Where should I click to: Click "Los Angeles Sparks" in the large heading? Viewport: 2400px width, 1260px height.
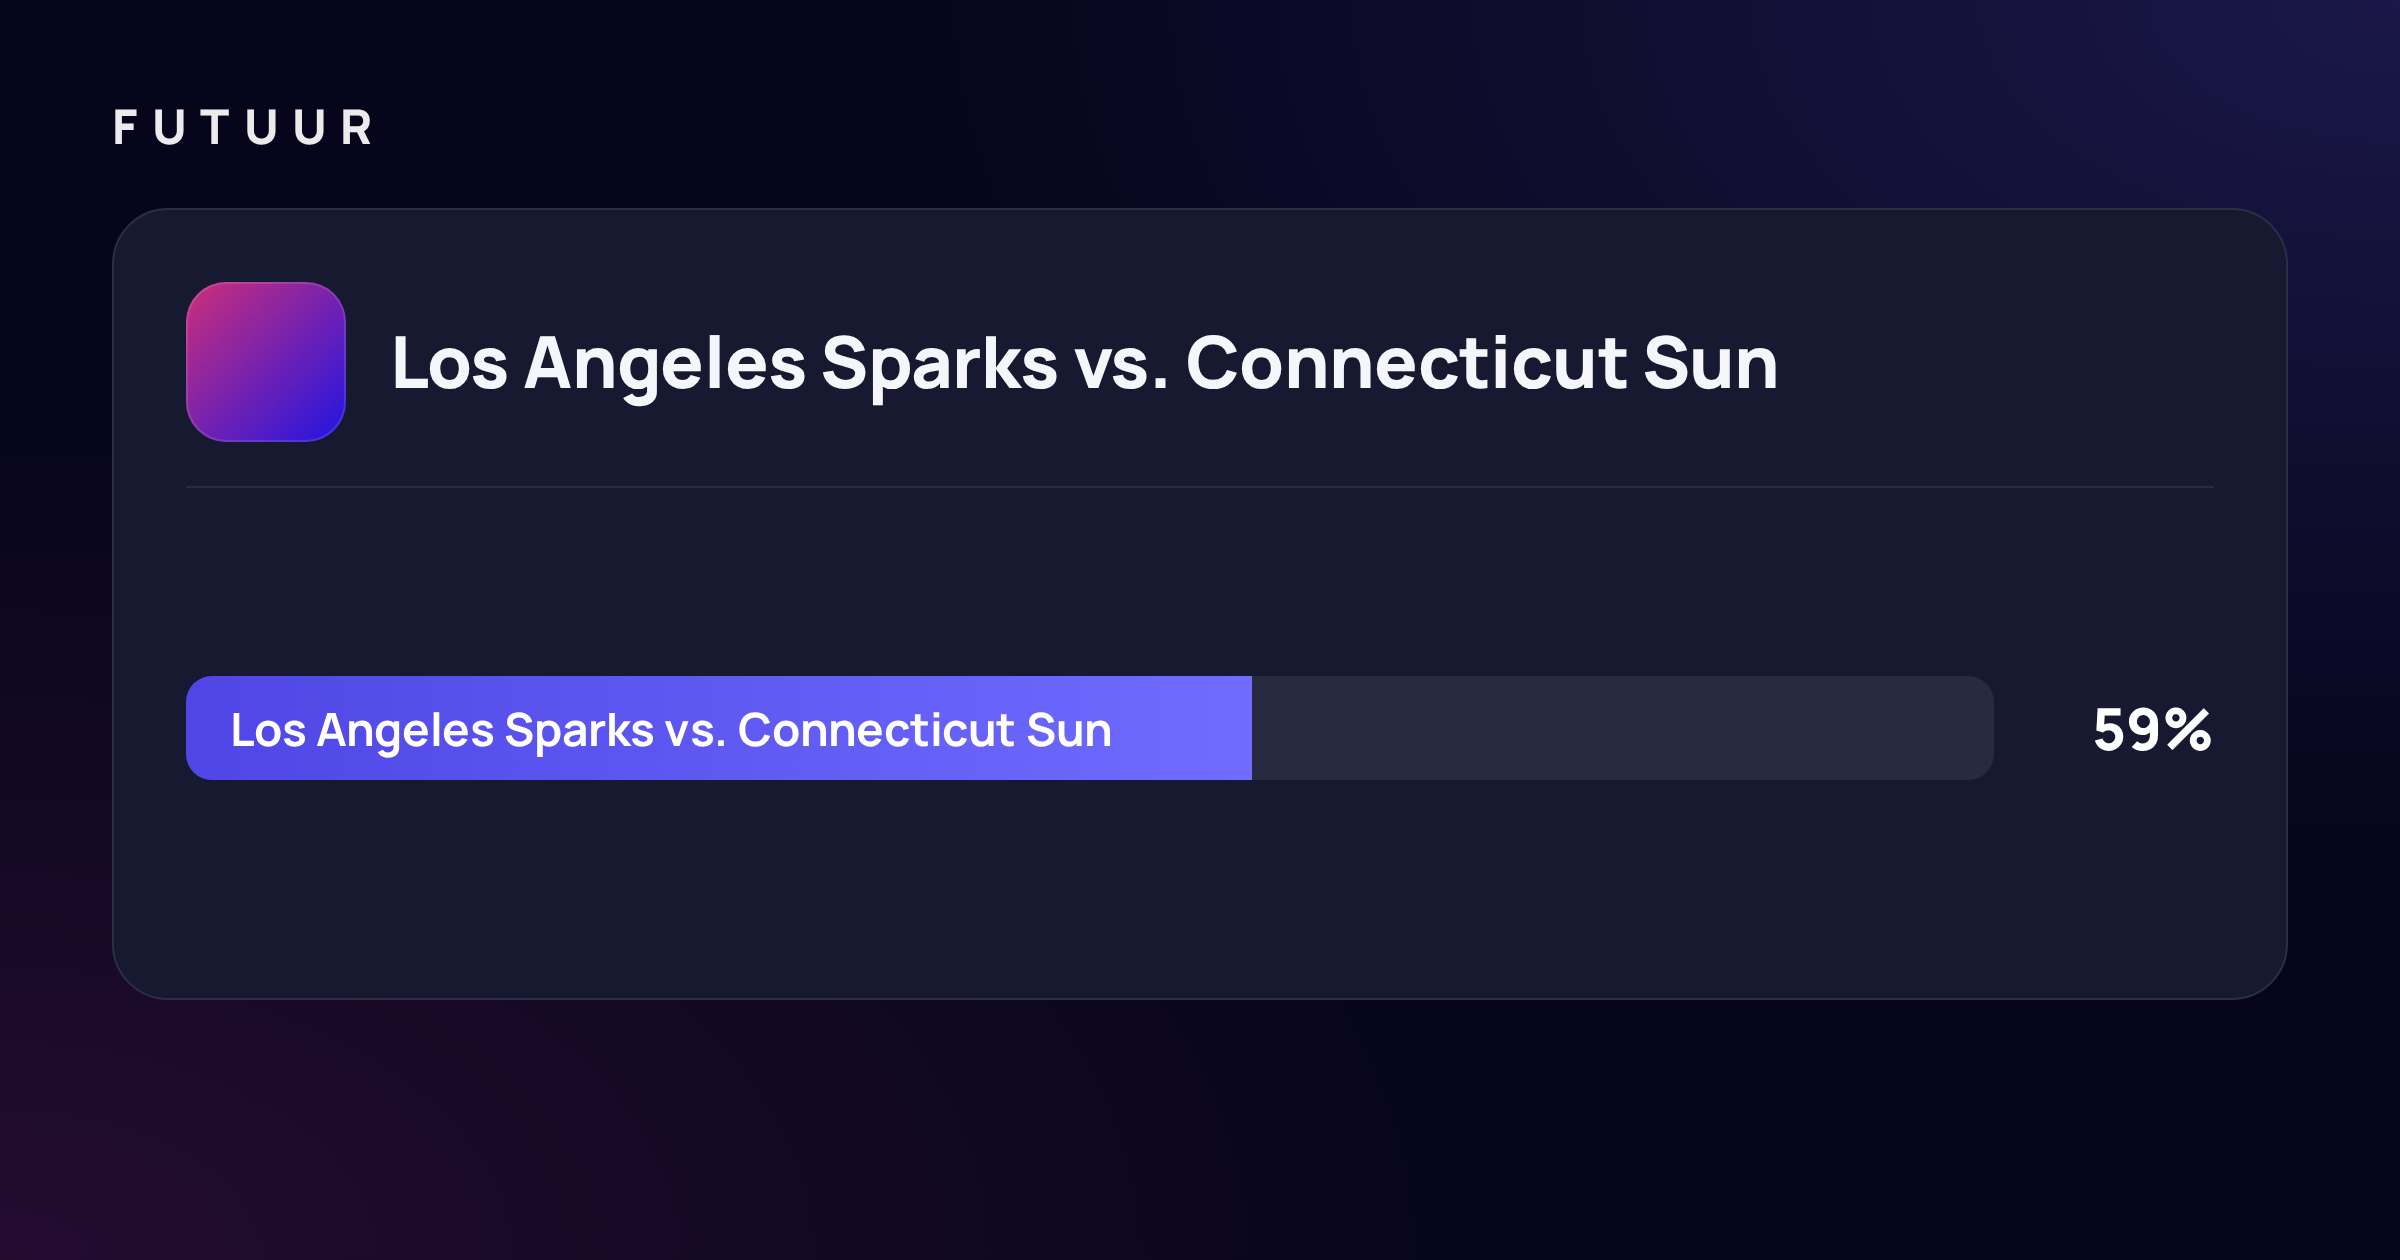pyautogui.click(x=725, y=365)
